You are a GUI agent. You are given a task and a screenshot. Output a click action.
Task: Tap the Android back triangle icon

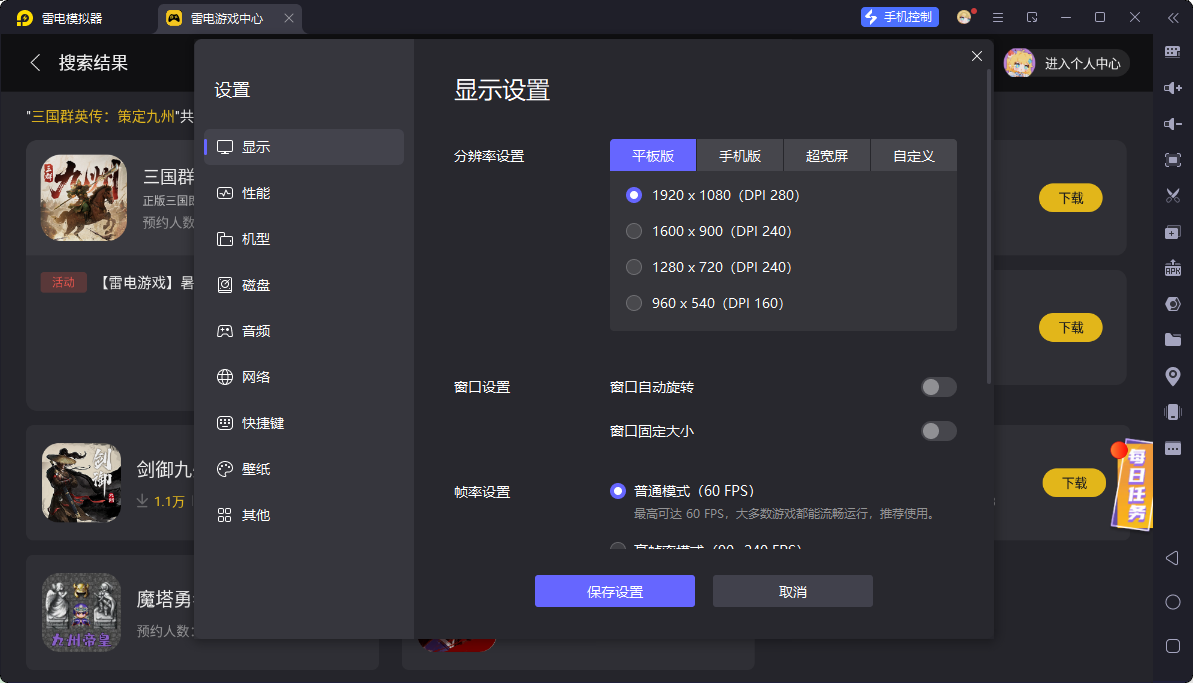(1172, 558)
